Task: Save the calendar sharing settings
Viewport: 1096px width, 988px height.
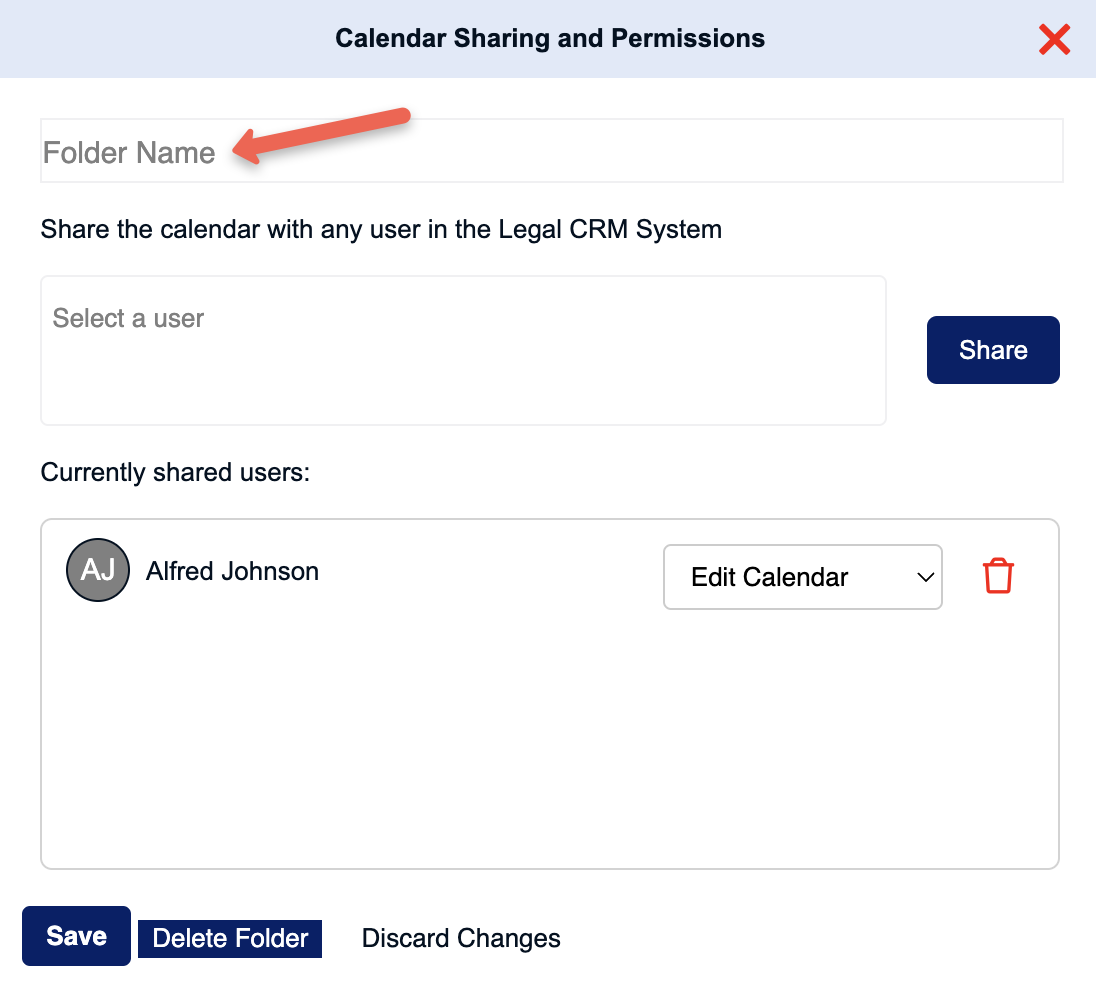Action: [x=76, y=936]
